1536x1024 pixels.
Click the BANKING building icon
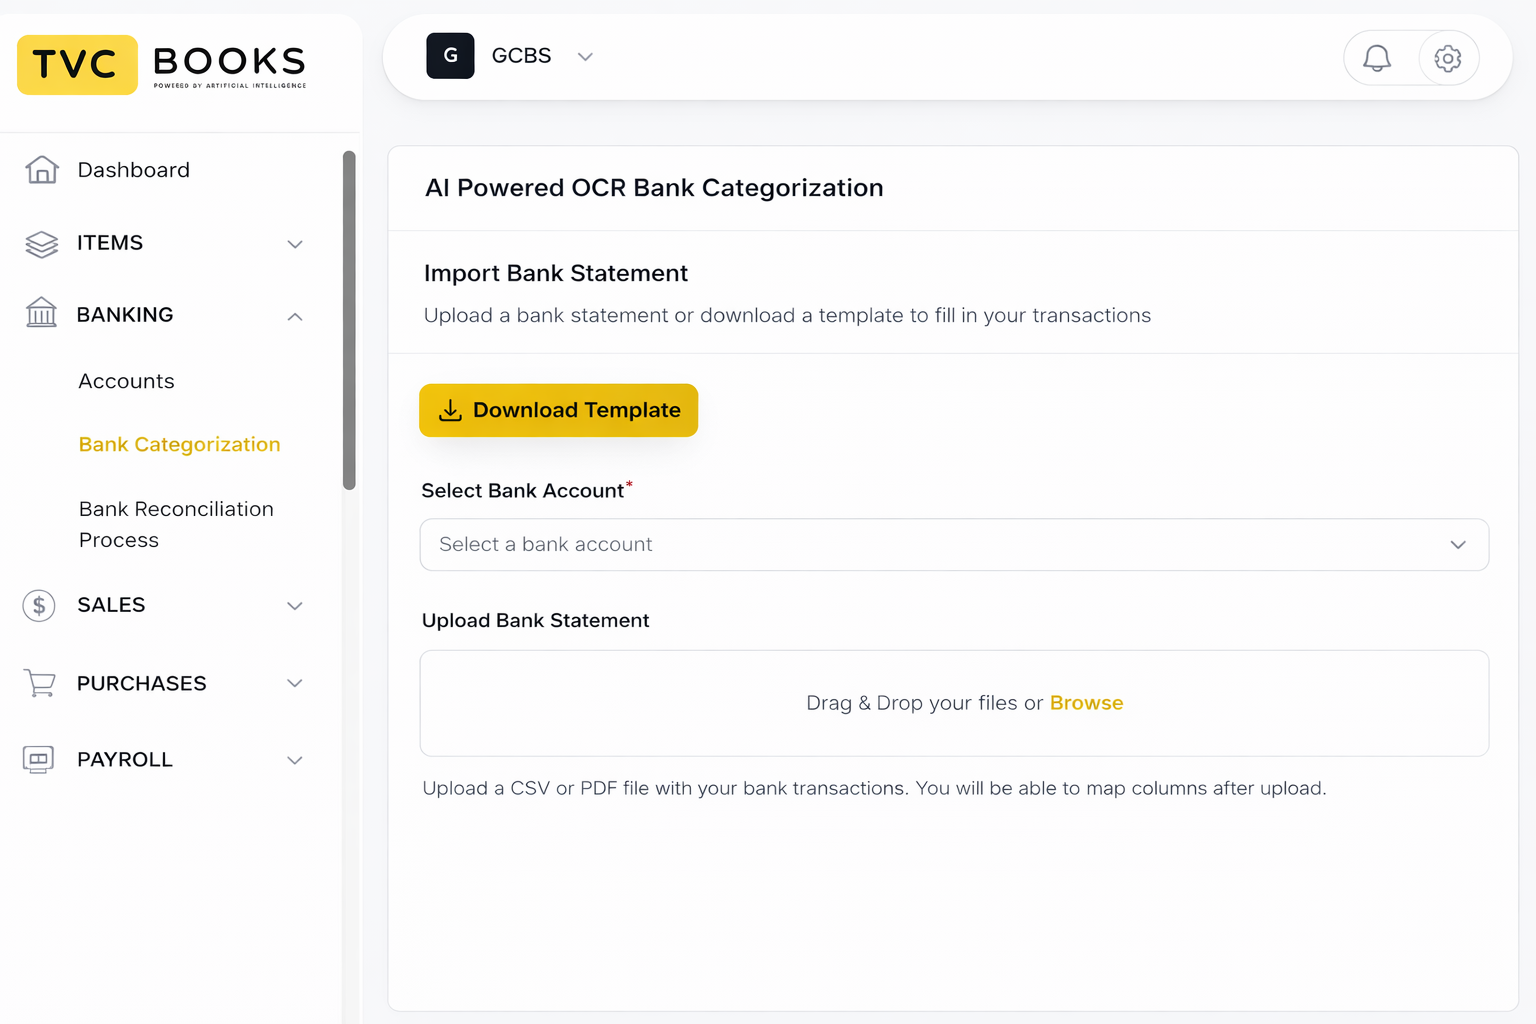(x=41, y=314)
